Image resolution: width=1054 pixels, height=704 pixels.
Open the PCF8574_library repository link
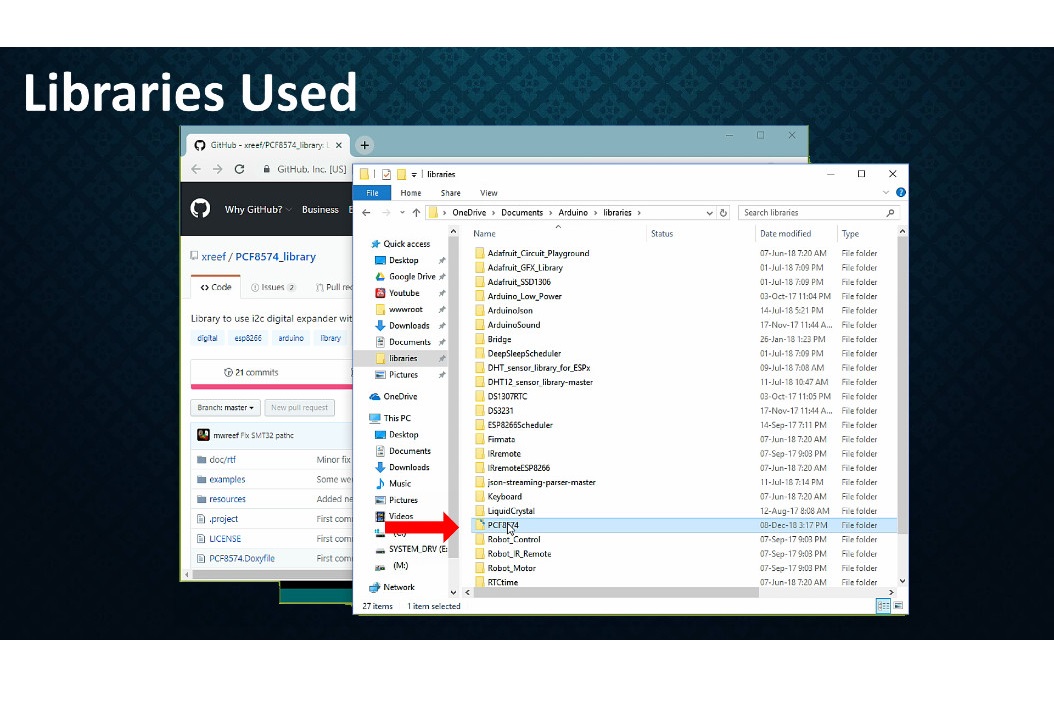point(276,257)
